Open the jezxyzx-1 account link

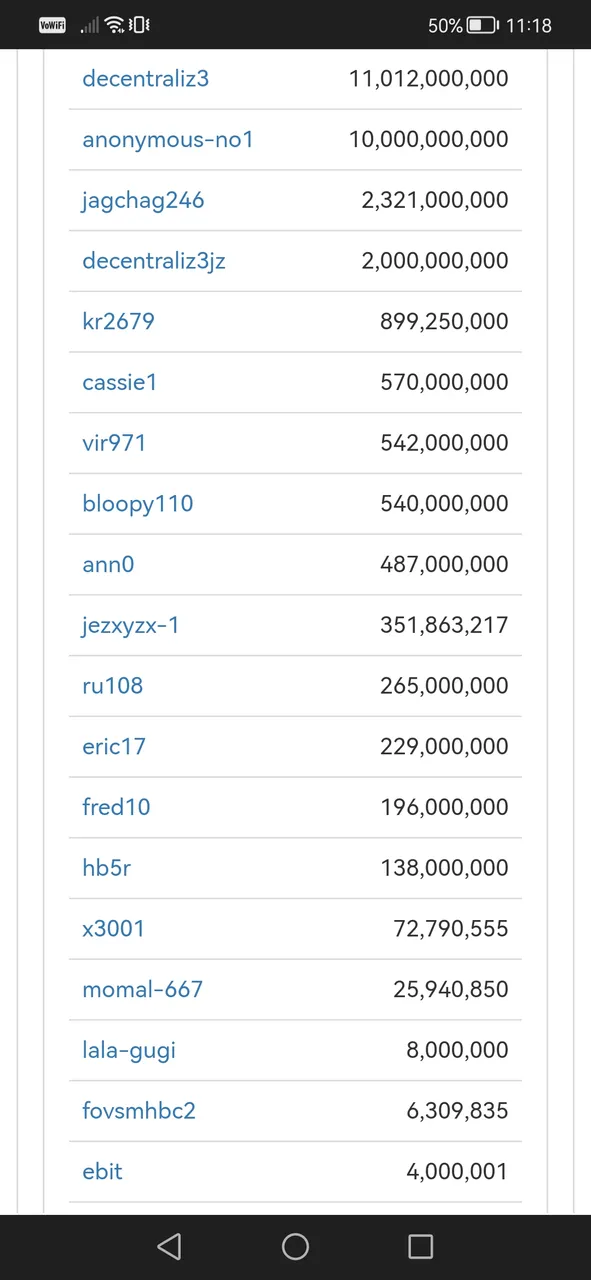click(x=131, y=625)
